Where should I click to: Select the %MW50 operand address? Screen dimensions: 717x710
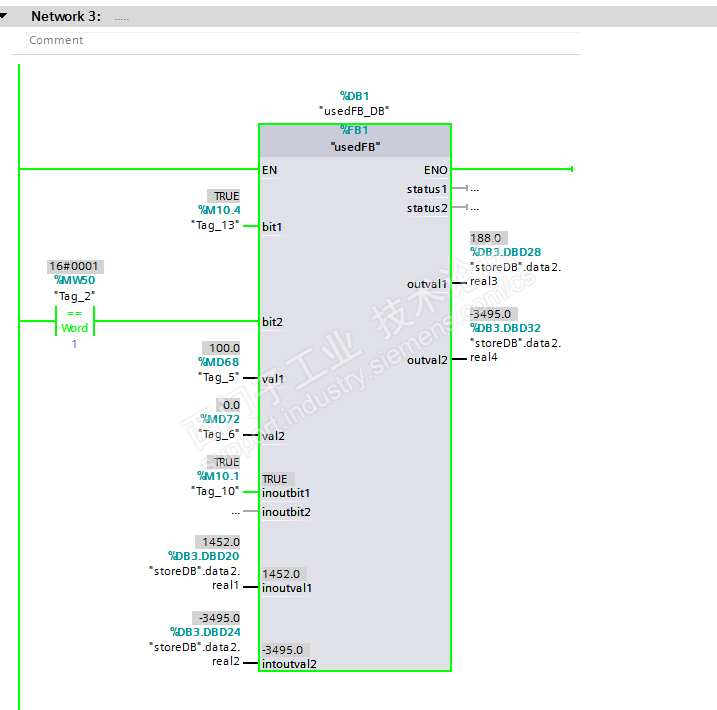tap(75, 280)
